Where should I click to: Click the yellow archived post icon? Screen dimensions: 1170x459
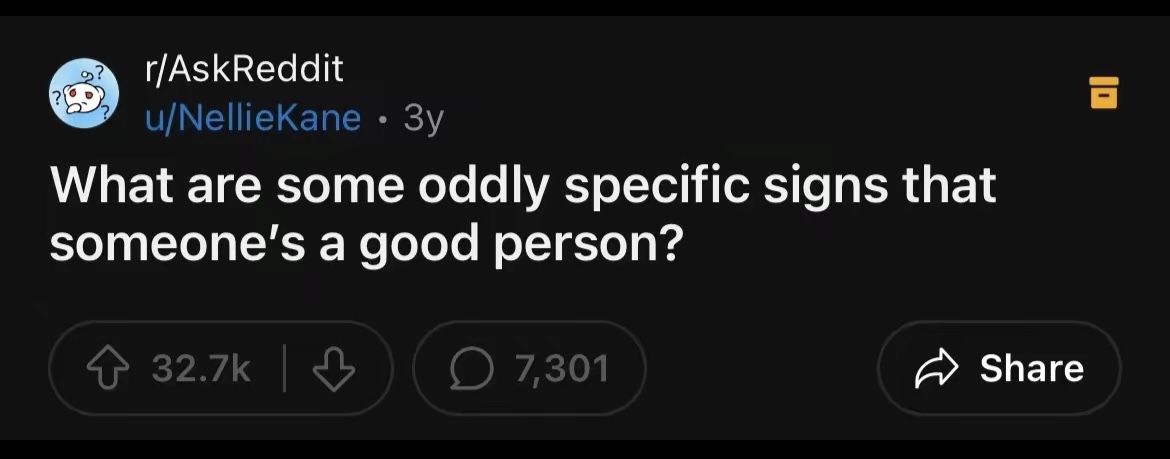[x=1102, y=92]
